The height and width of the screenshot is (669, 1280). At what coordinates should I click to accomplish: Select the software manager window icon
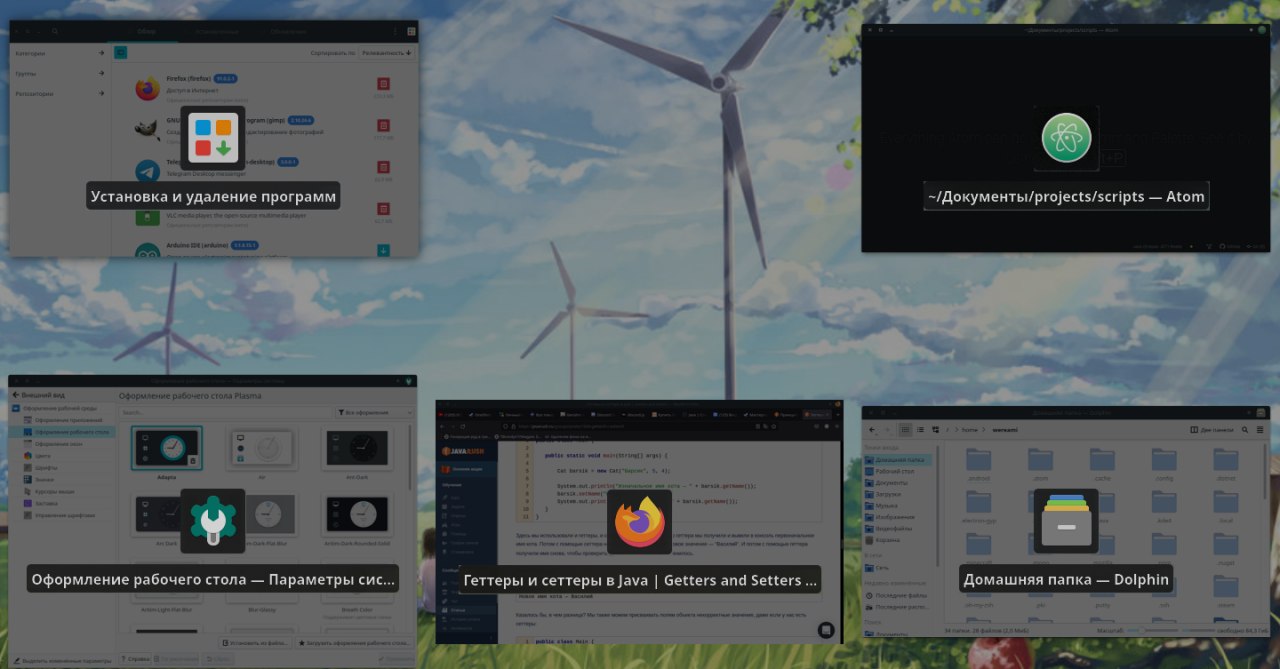(x=213, y=140)
